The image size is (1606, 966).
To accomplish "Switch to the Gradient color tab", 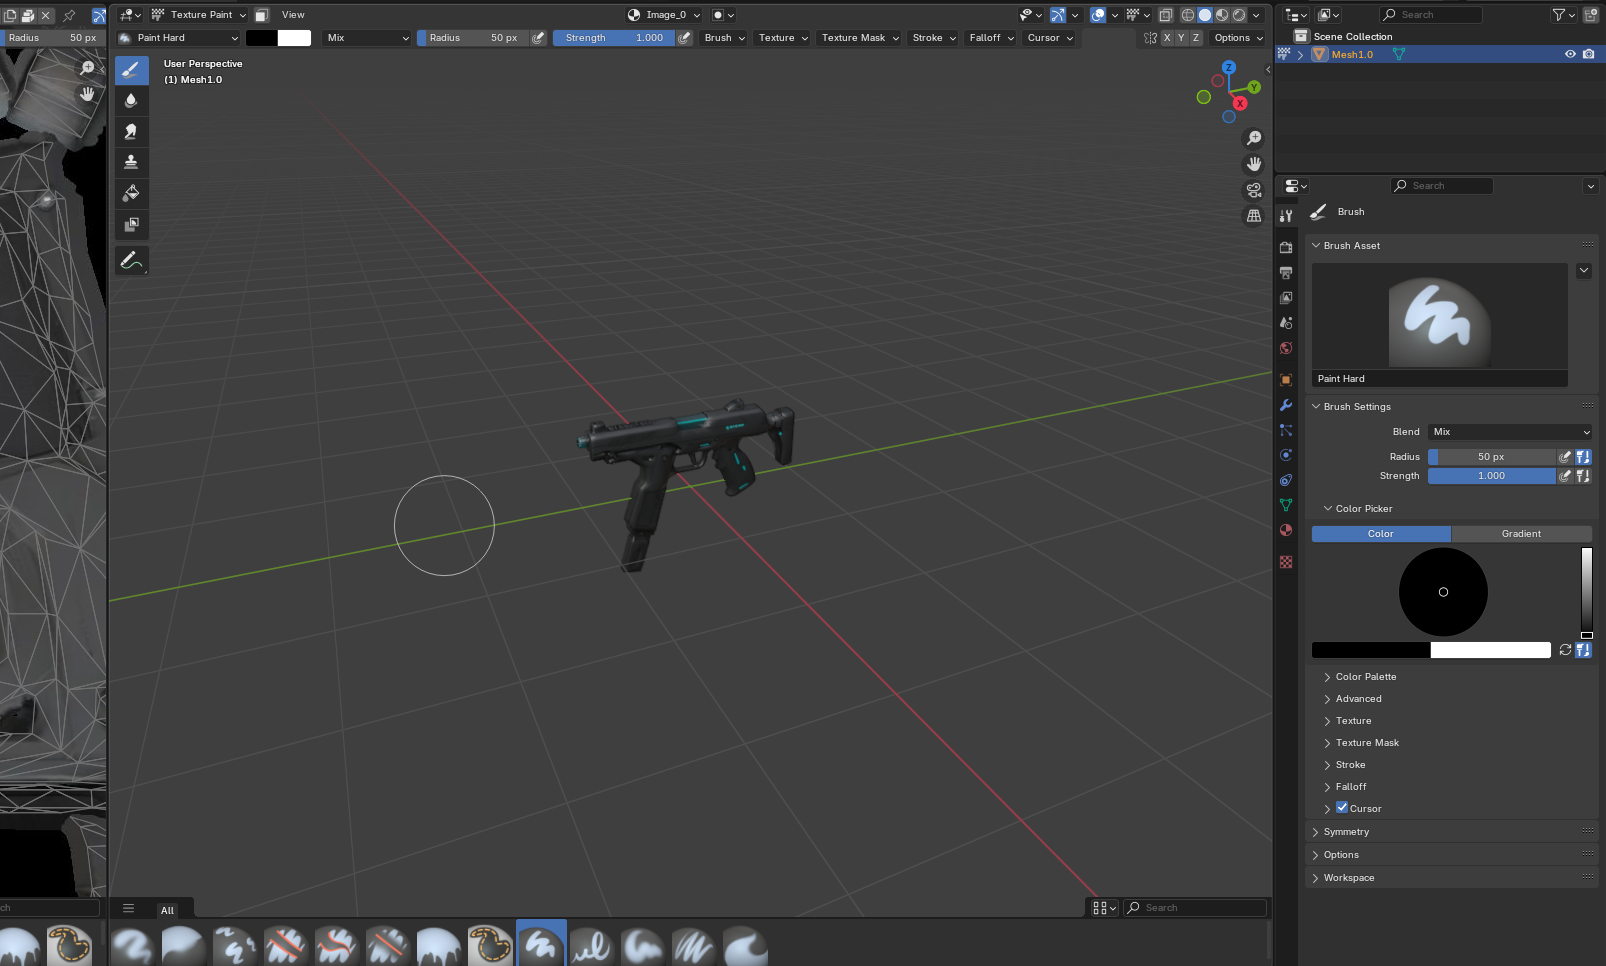I will click(x=1521, y=534).
